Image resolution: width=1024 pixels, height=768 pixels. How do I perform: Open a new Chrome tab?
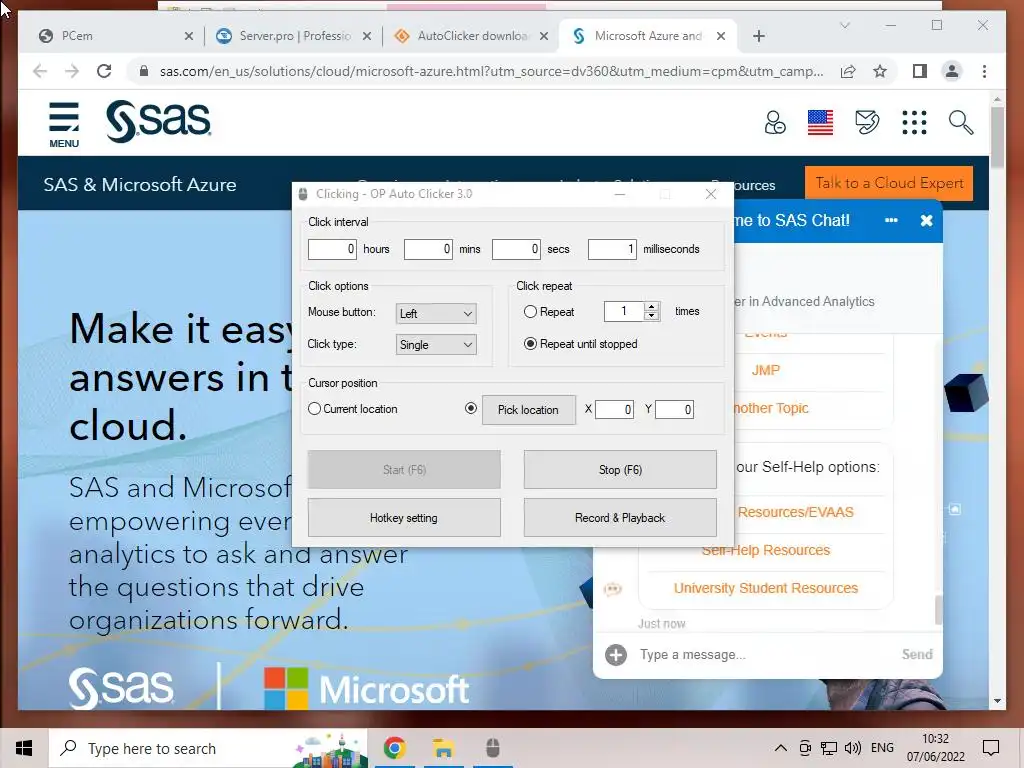pos(758,36)
